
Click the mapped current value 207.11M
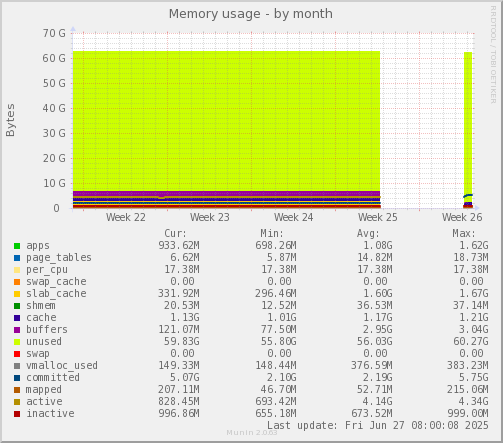(x=179, y=390)
